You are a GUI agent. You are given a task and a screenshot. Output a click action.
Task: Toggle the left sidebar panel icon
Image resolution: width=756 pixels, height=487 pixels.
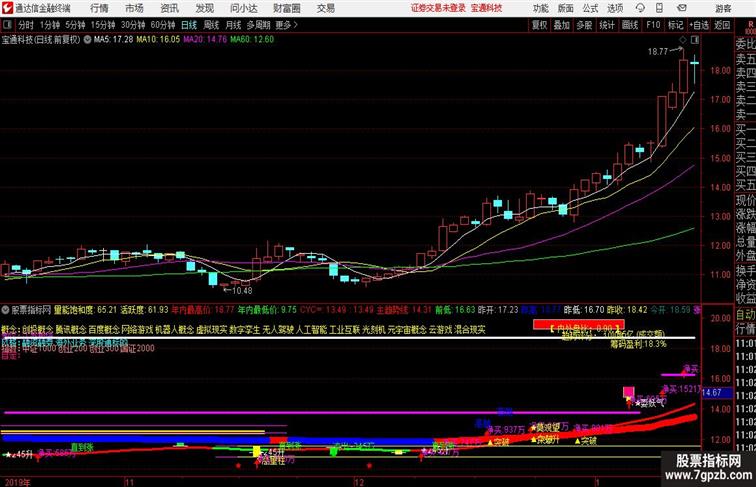click(7, 25)
